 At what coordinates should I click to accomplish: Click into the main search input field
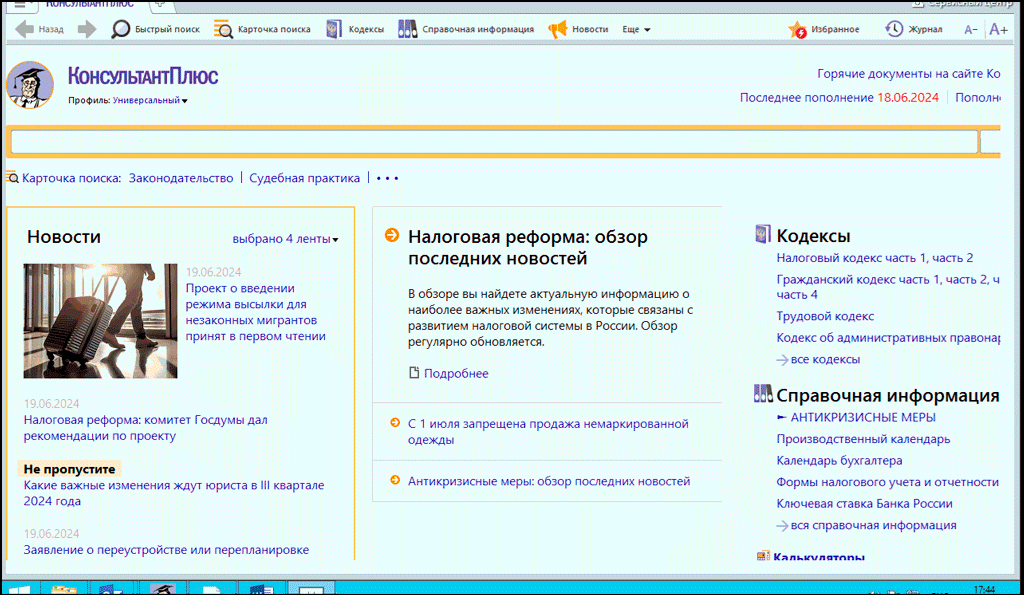494,142
